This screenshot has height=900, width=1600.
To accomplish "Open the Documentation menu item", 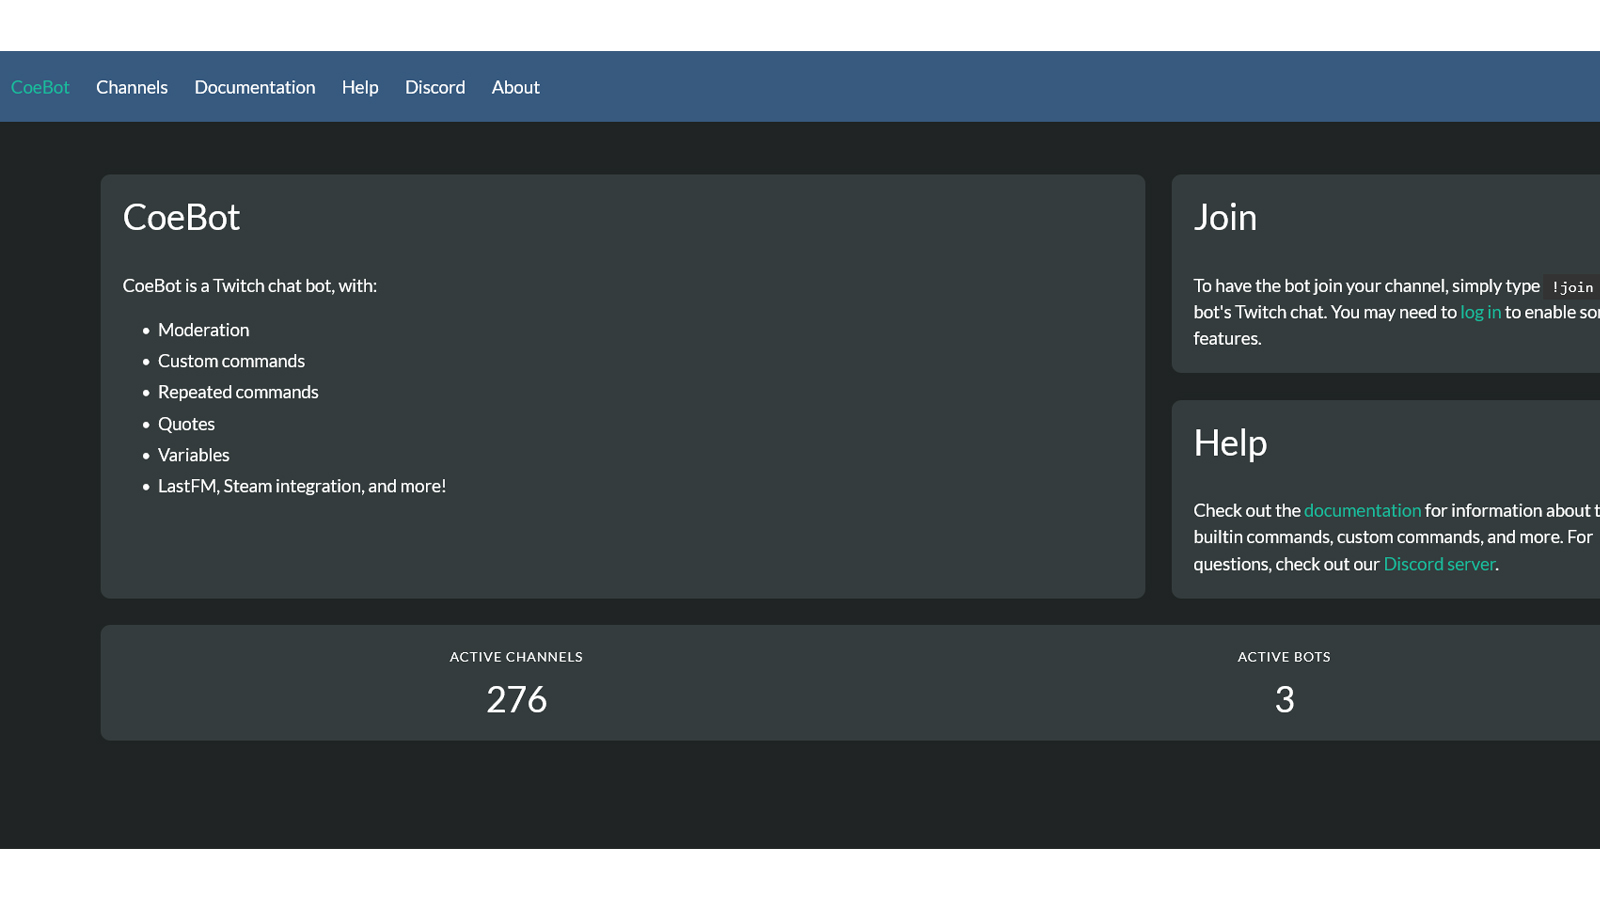I will (255, 87).
